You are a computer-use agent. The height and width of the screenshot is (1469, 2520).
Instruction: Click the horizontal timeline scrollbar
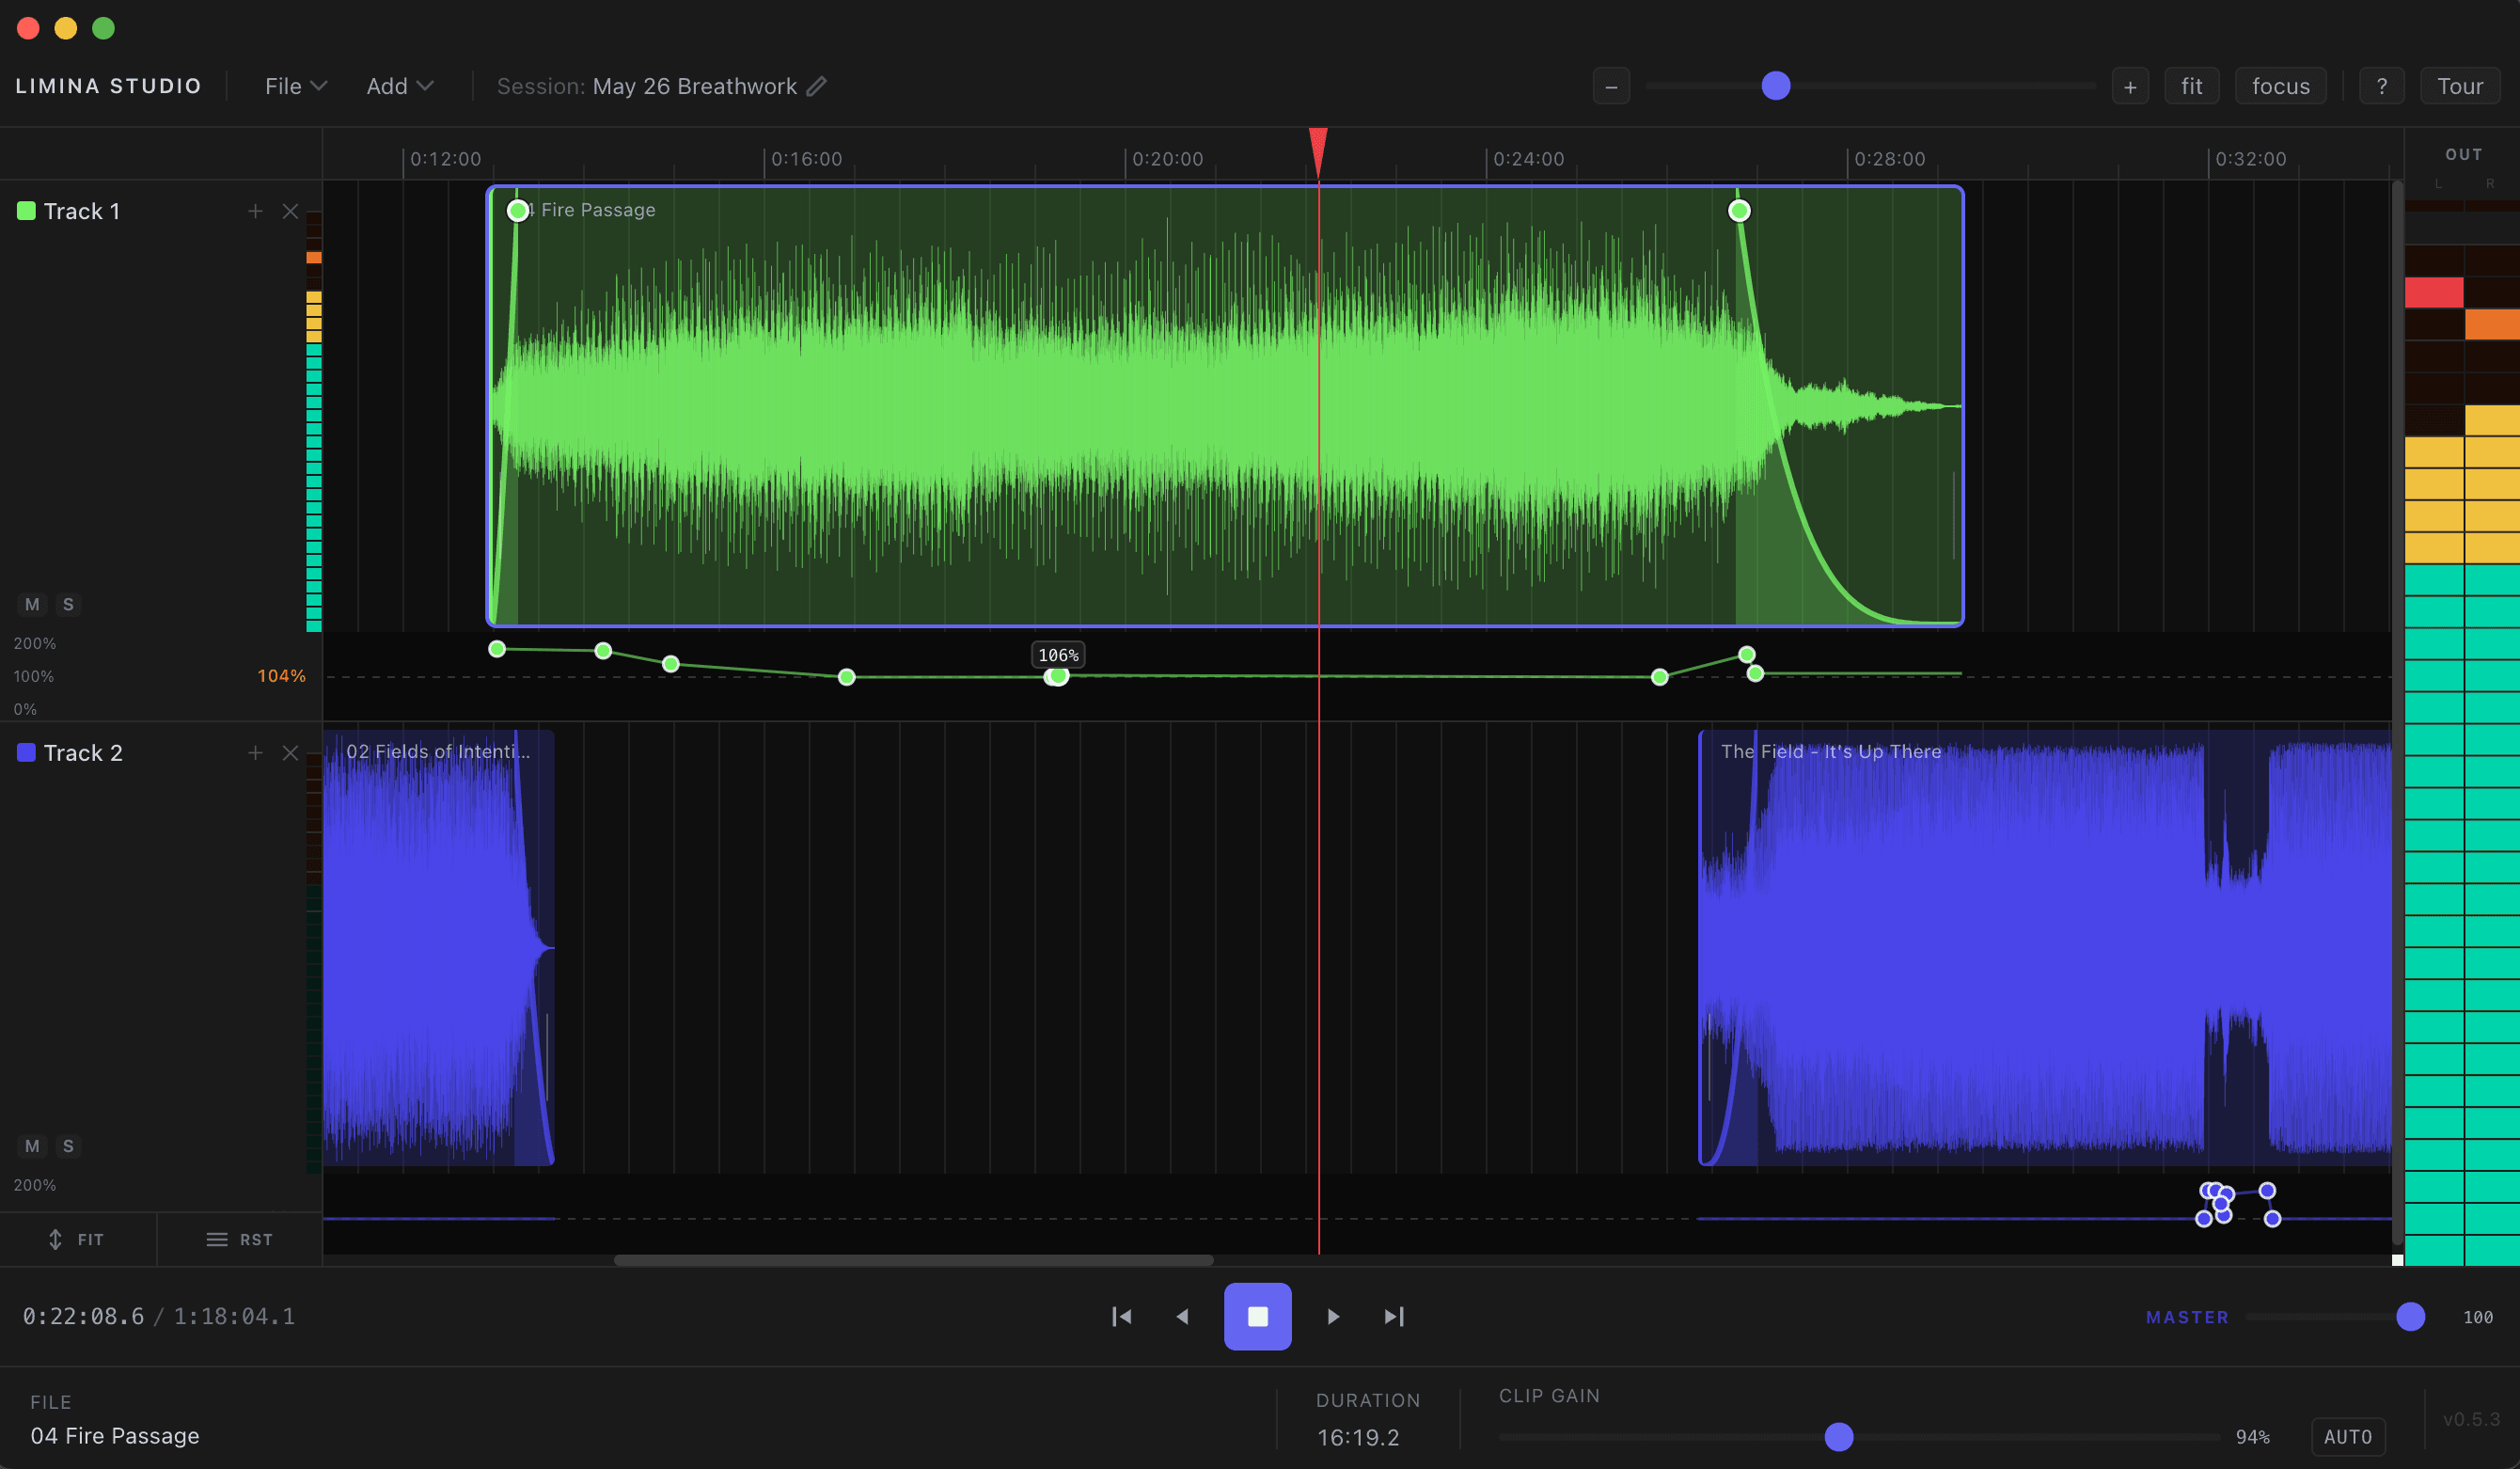[913, 1260]
